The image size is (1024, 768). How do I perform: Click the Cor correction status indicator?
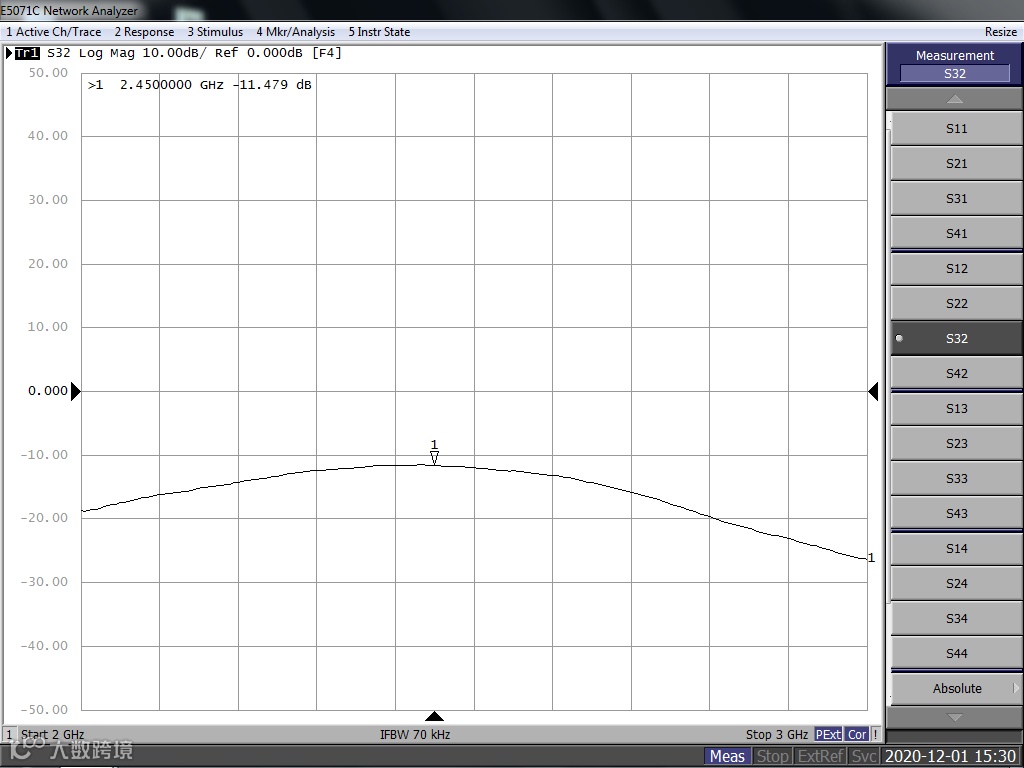[857, 734]
